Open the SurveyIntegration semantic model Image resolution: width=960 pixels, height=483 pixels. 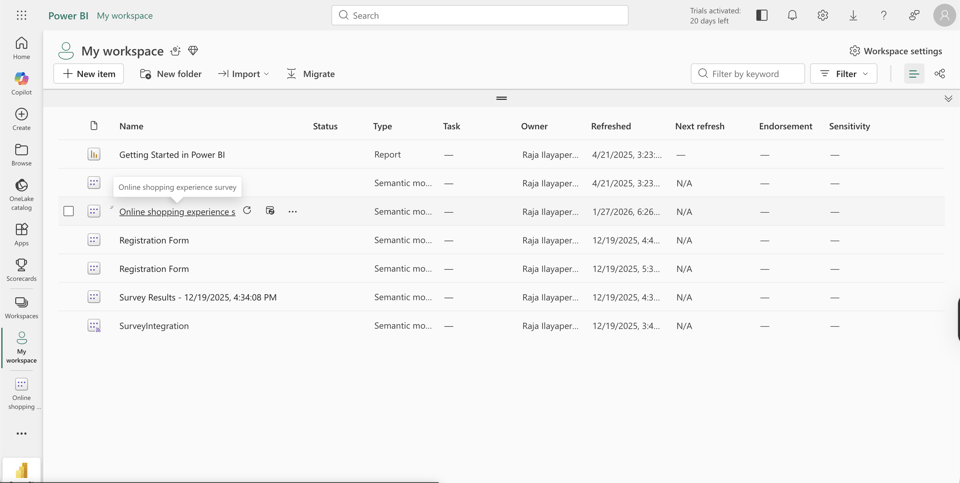(154, 326)
